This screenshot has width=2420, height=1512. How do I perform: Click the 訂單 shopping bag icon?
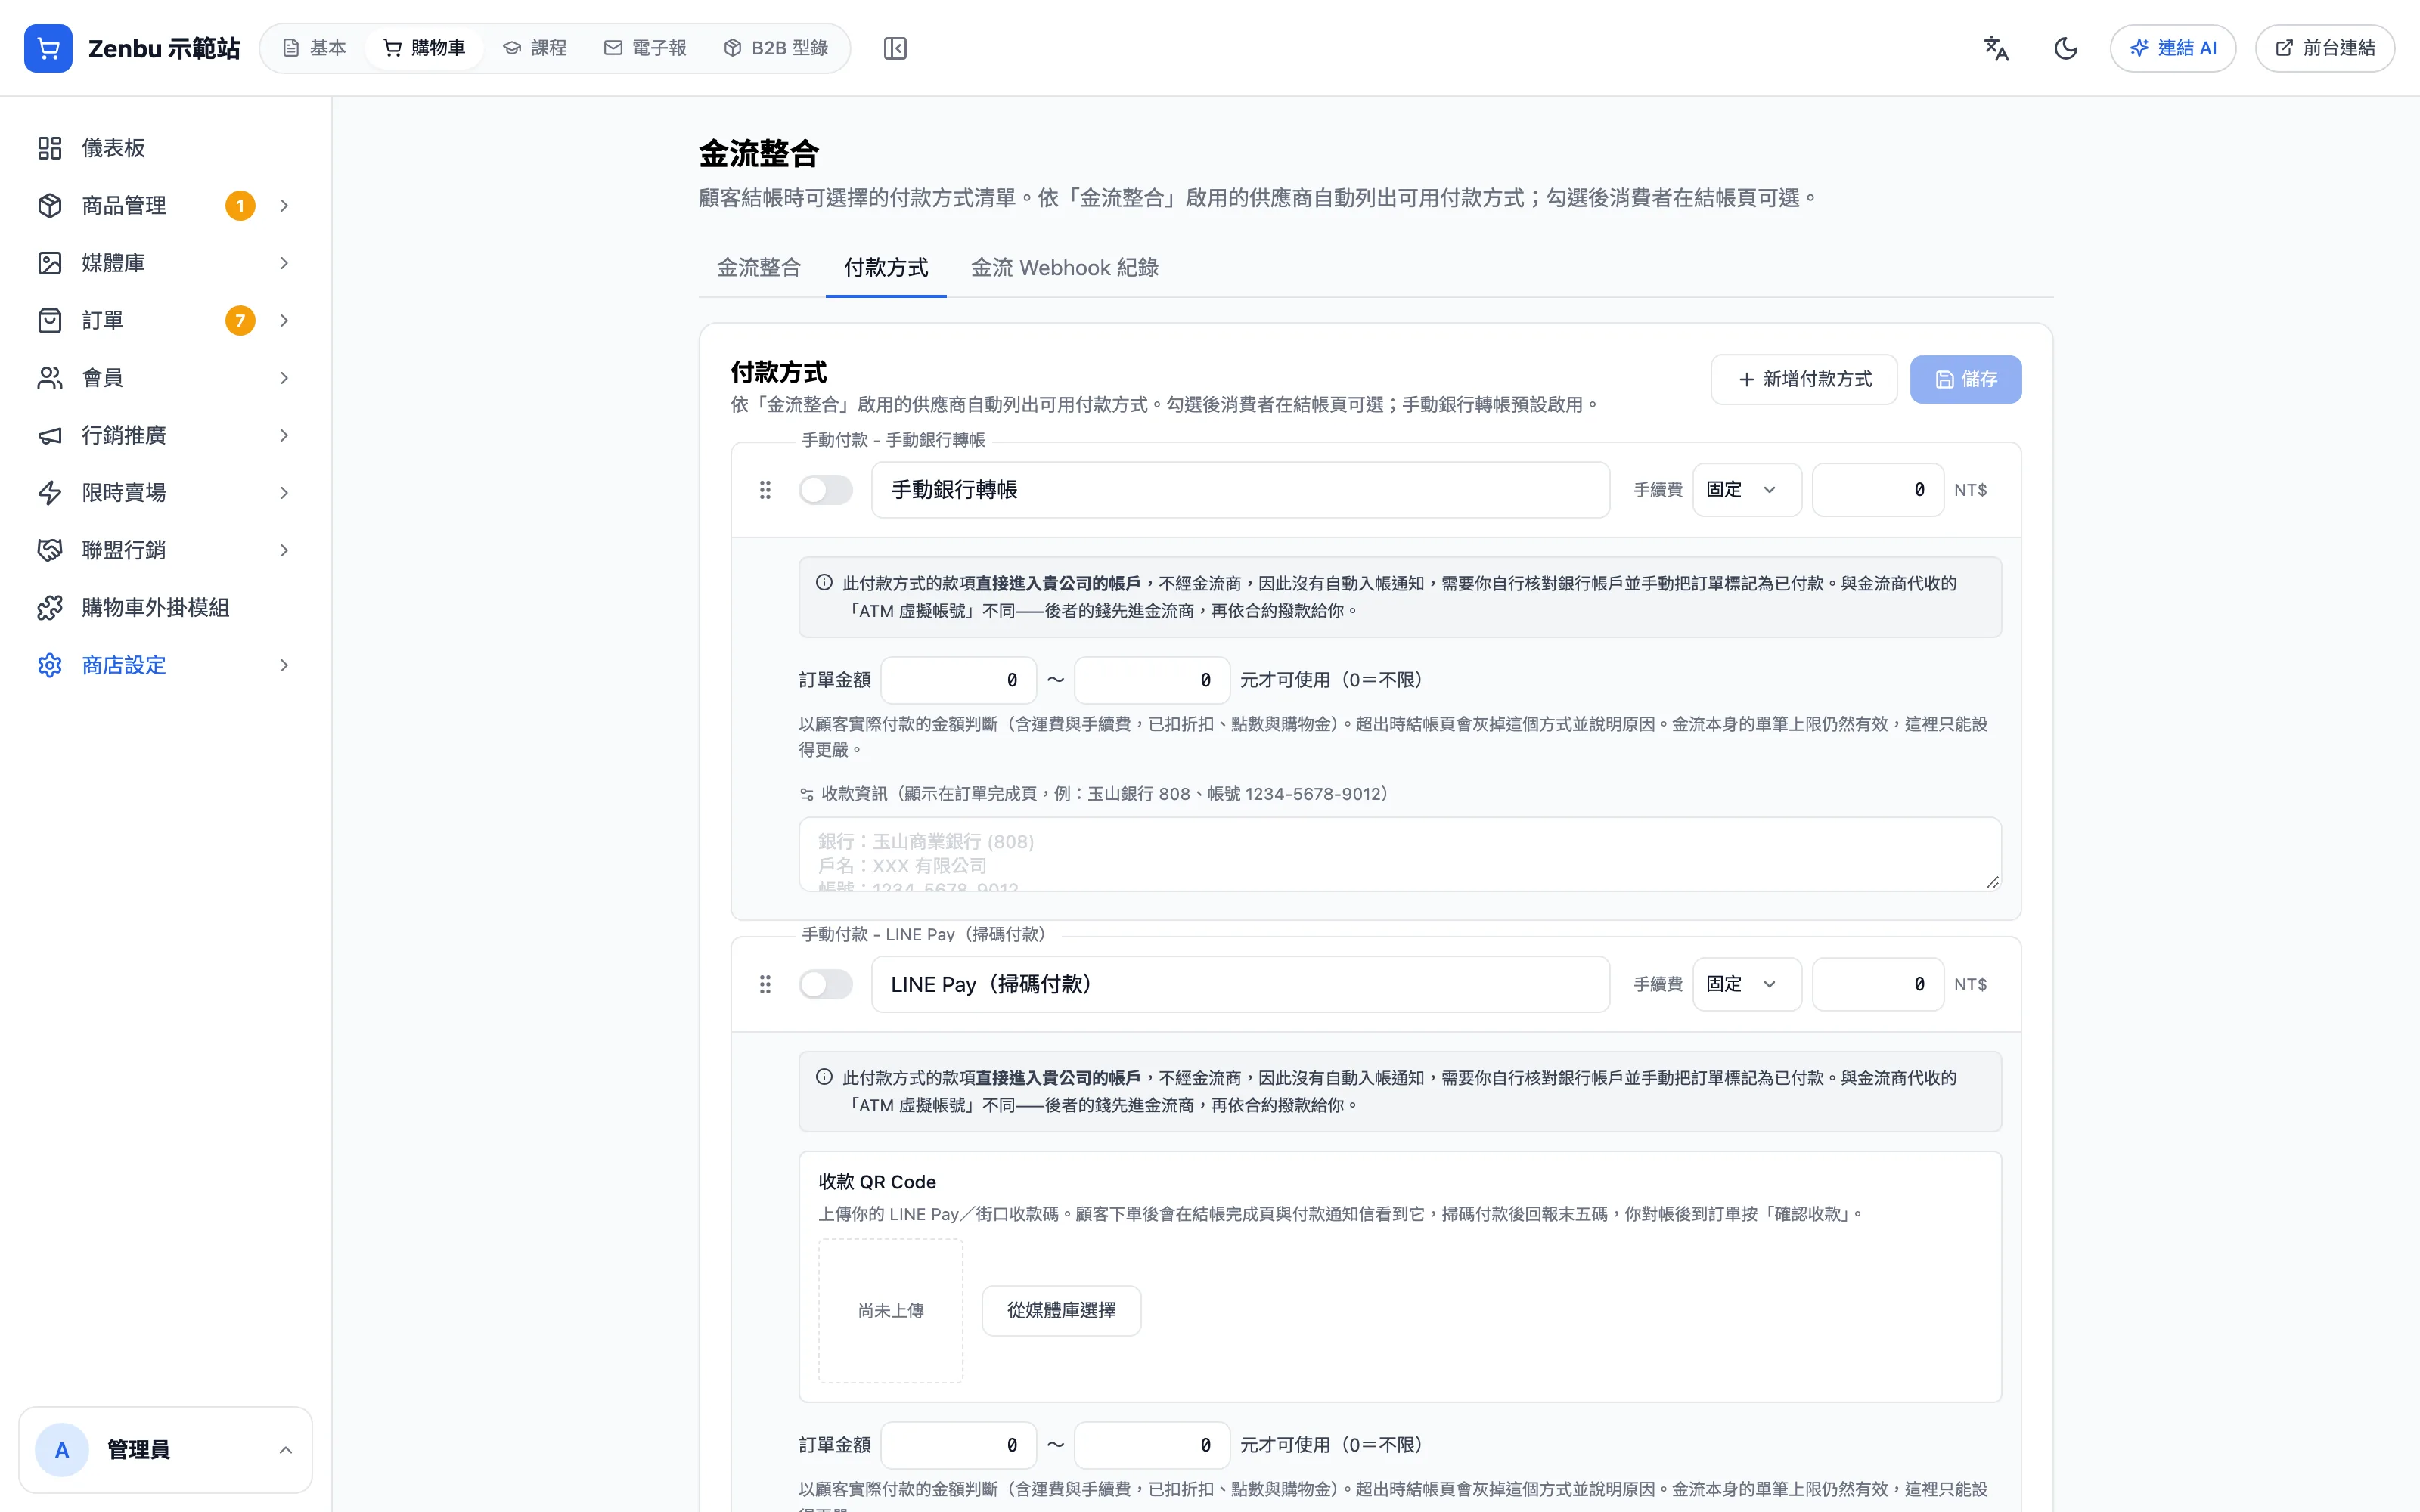tap(50, 320)
